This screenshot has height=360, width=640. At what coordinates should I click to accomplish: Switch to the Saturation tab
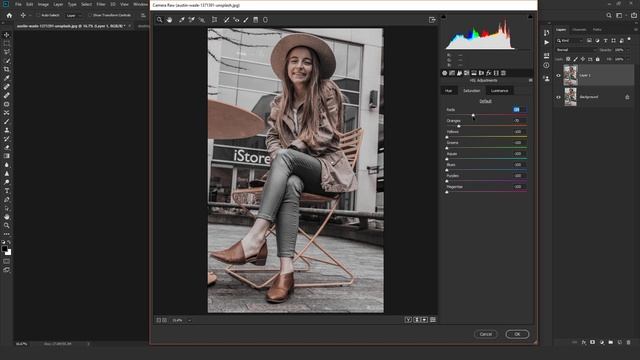(471, 91)
